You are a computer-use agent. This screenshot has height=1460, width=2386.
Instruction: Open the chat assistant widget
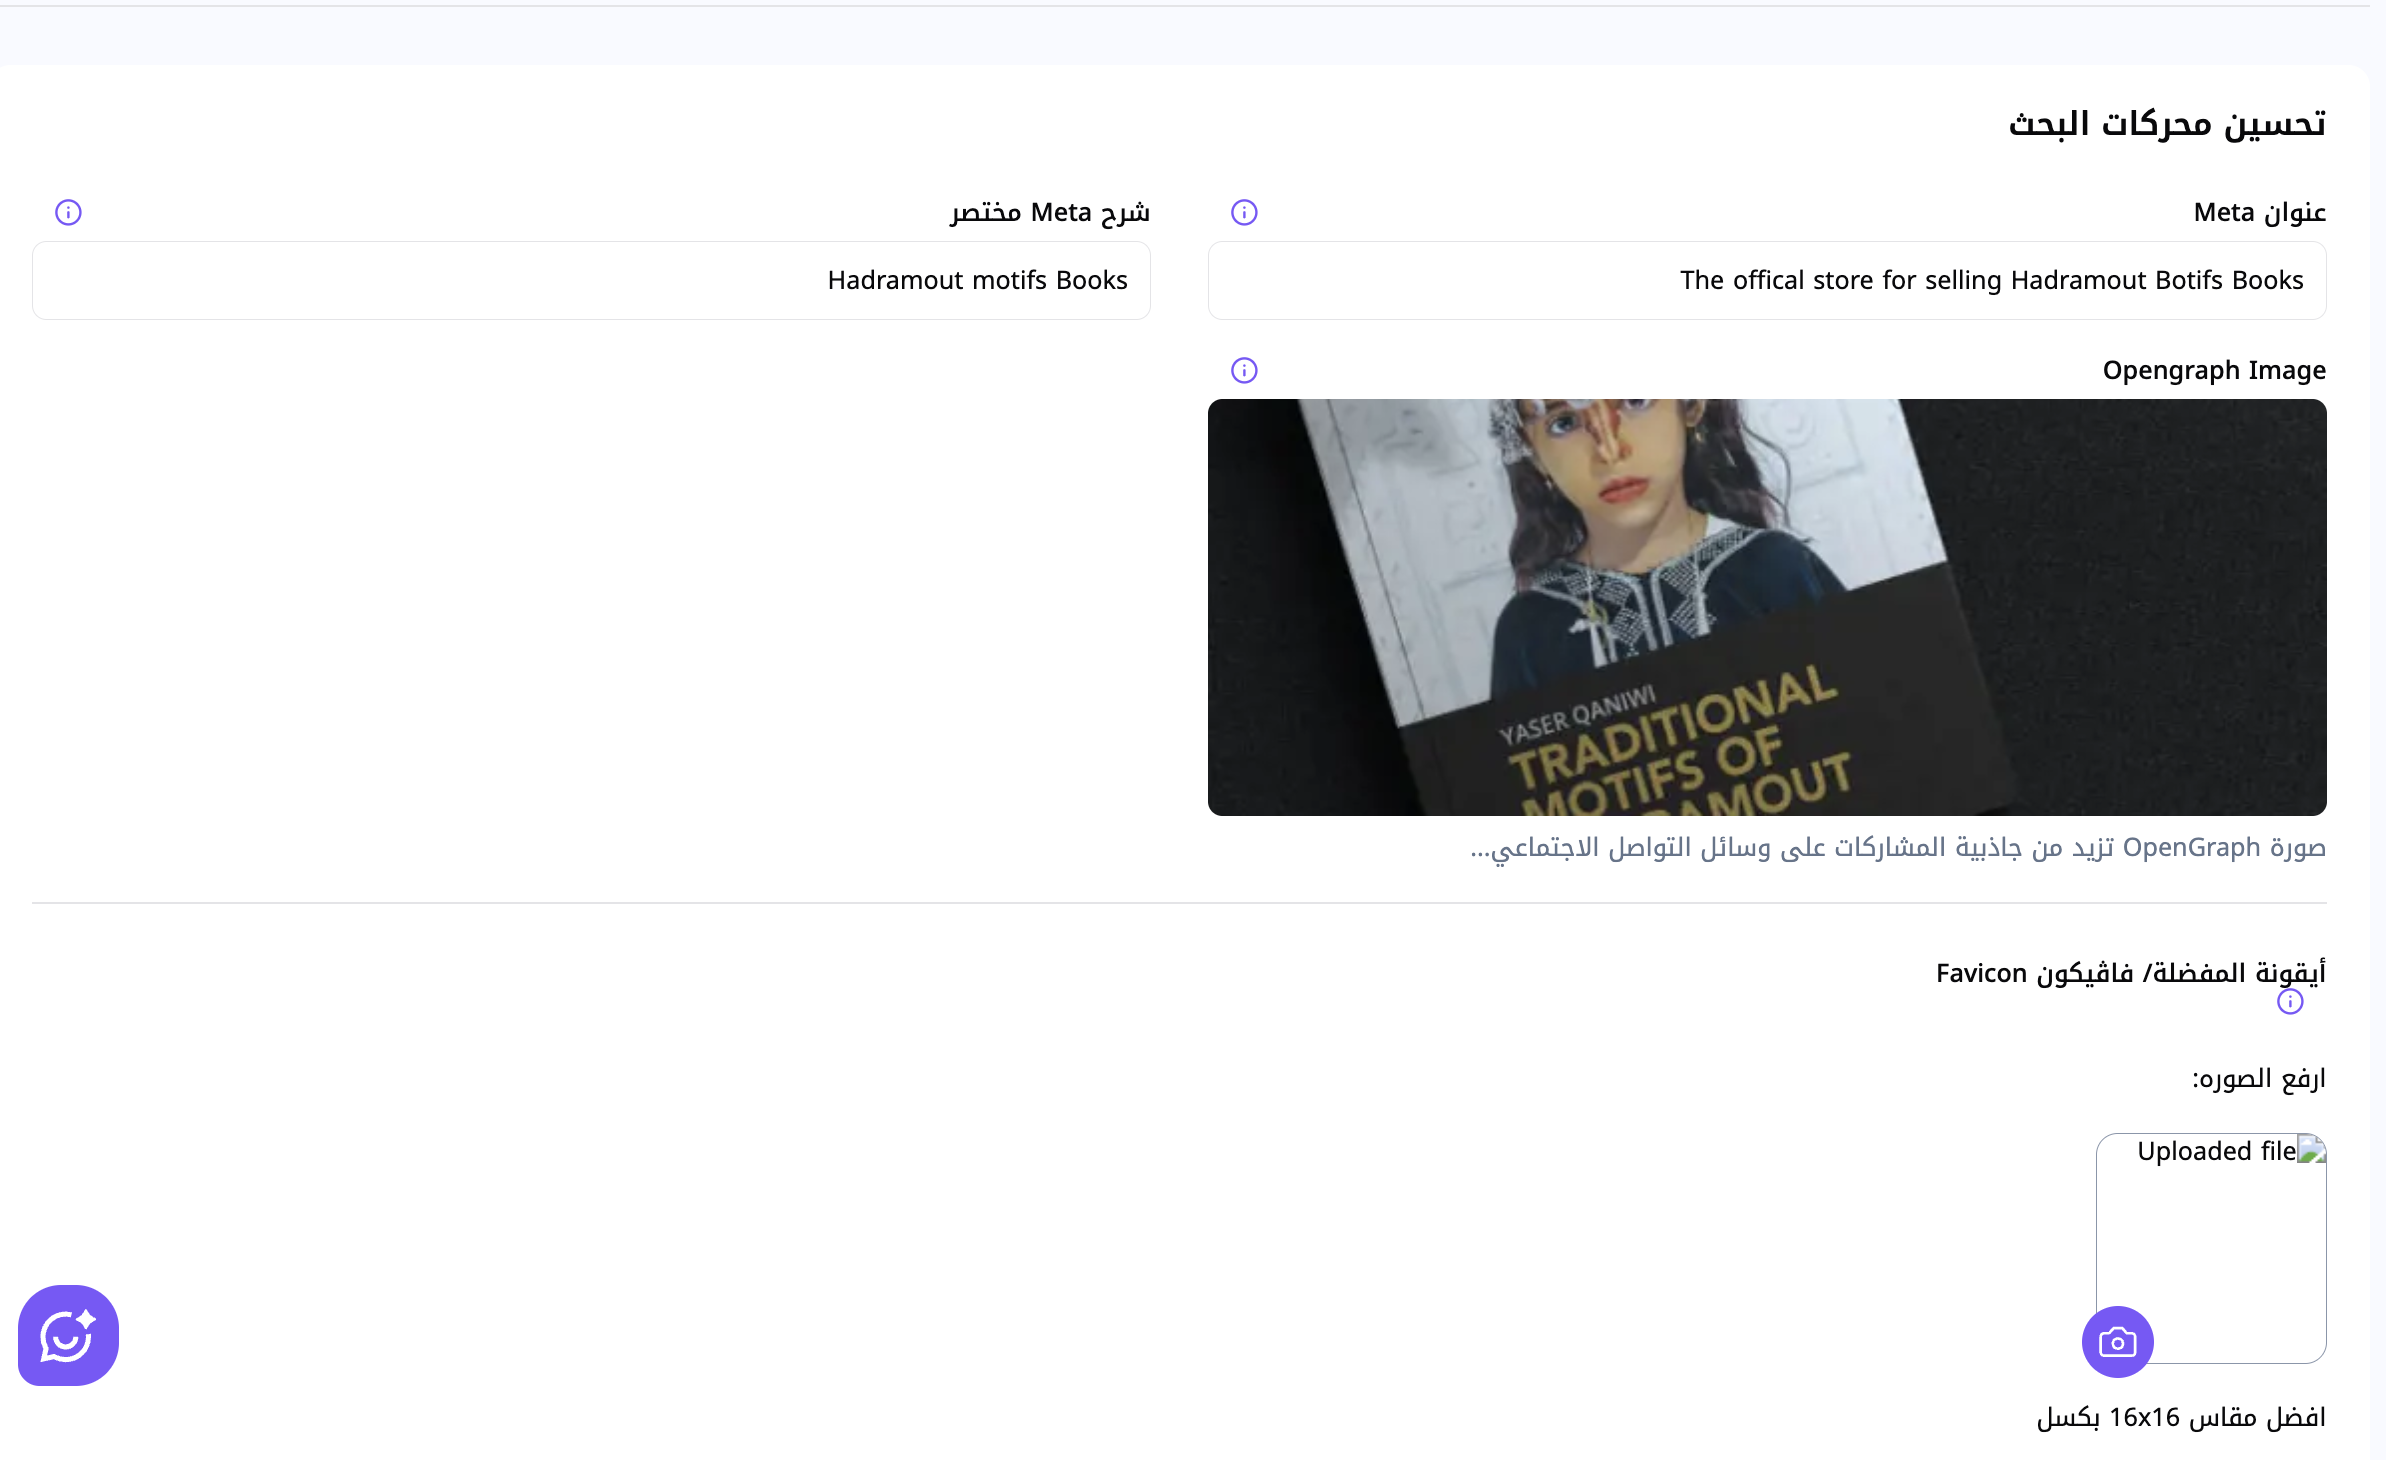coord(68,1335)
